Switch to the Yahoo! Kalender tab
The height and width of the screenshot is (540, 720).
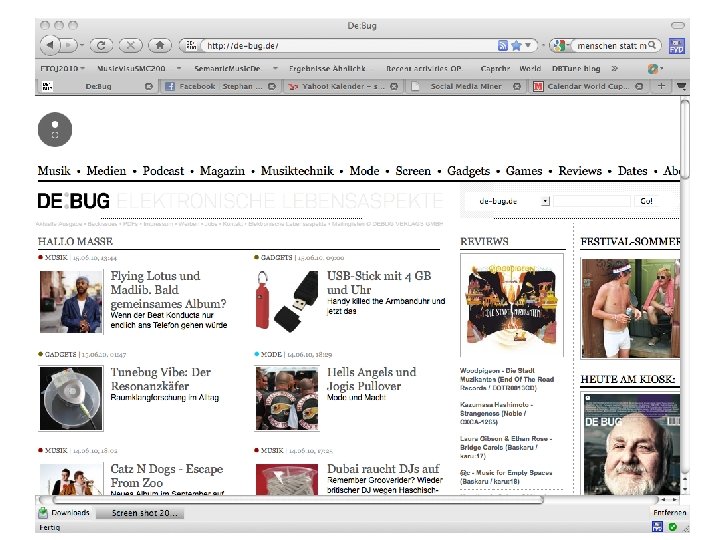[343, 86]
